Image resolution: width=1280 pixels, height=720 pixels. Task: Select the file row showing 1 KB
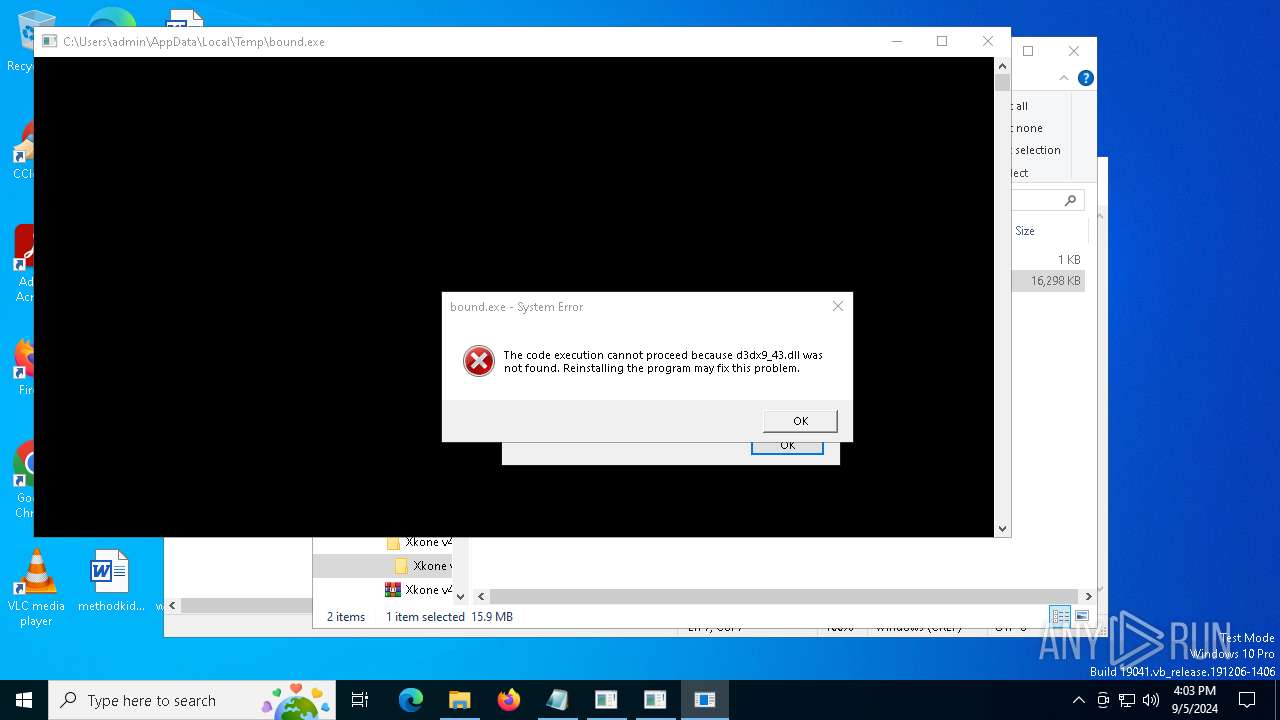pyautogui.click(x=1048, y=259)
